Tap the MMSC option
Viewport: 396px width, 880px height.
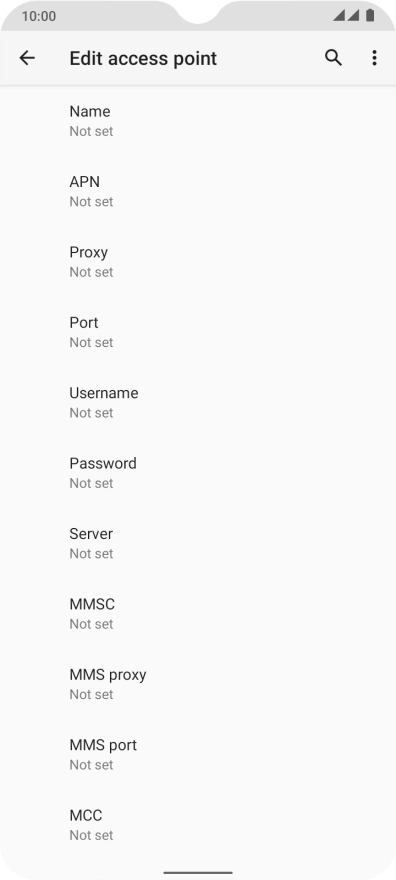pyautogui.click(x=198, y=613)
